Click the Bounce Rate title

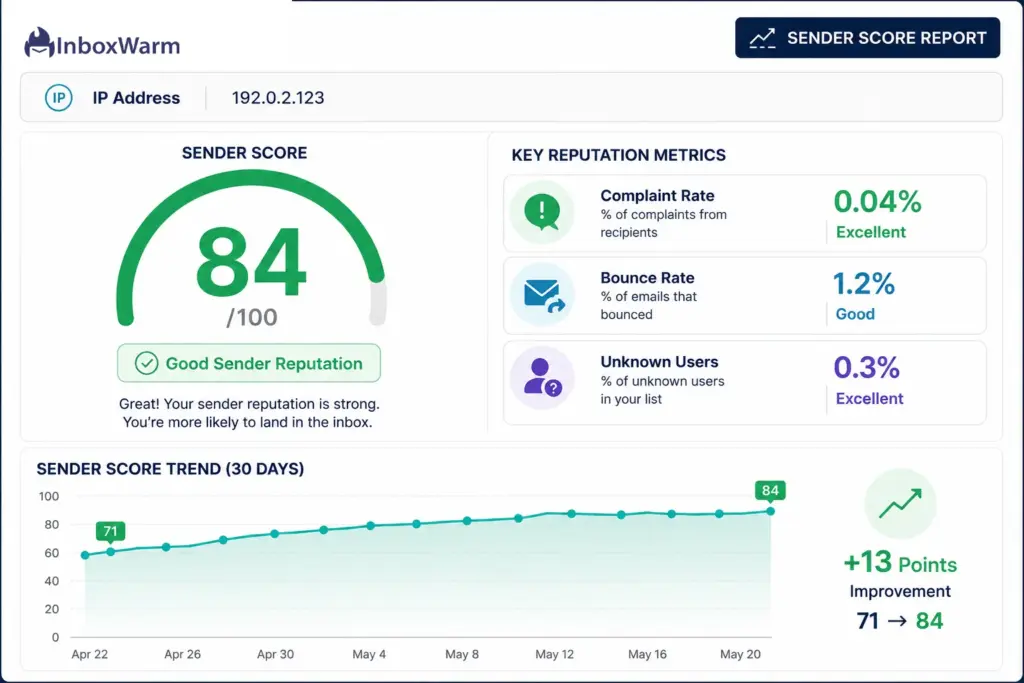pos(647,278)
